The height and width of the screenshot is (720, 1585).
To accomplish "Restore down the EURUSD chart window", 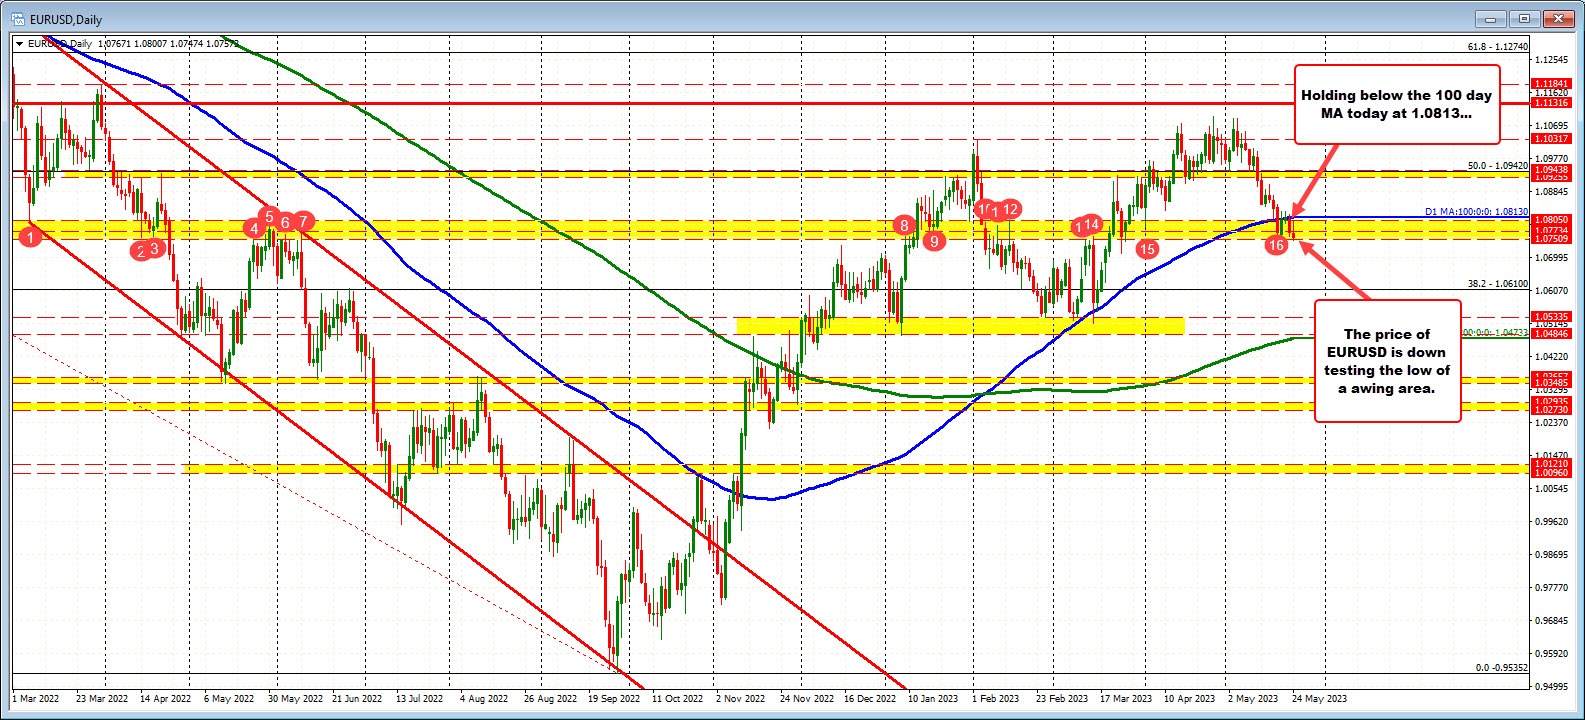I will pos(1524,18).
